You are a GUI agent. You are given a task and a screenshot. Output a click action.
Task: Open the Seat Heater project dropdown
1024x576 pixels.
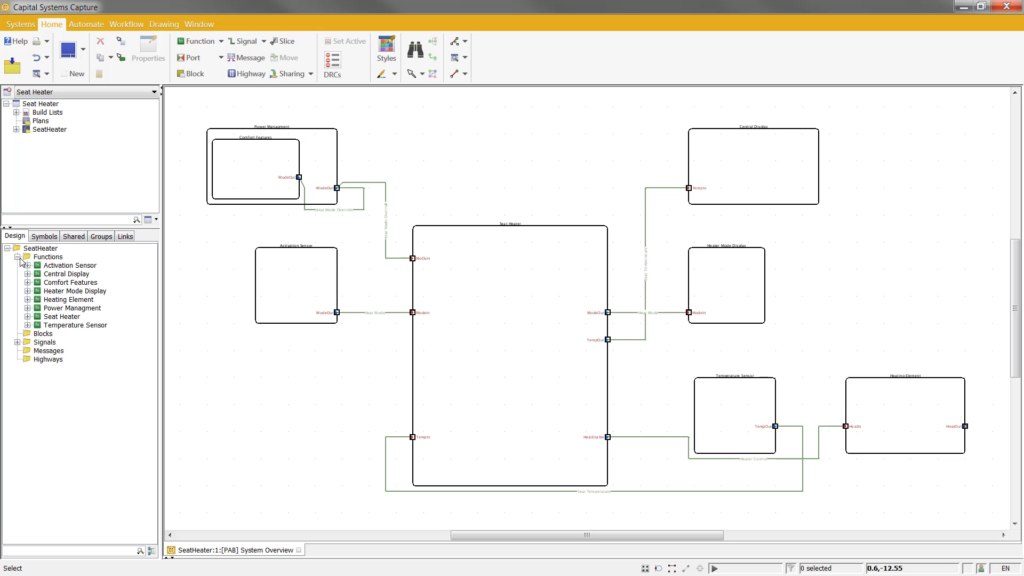[154, 92]
